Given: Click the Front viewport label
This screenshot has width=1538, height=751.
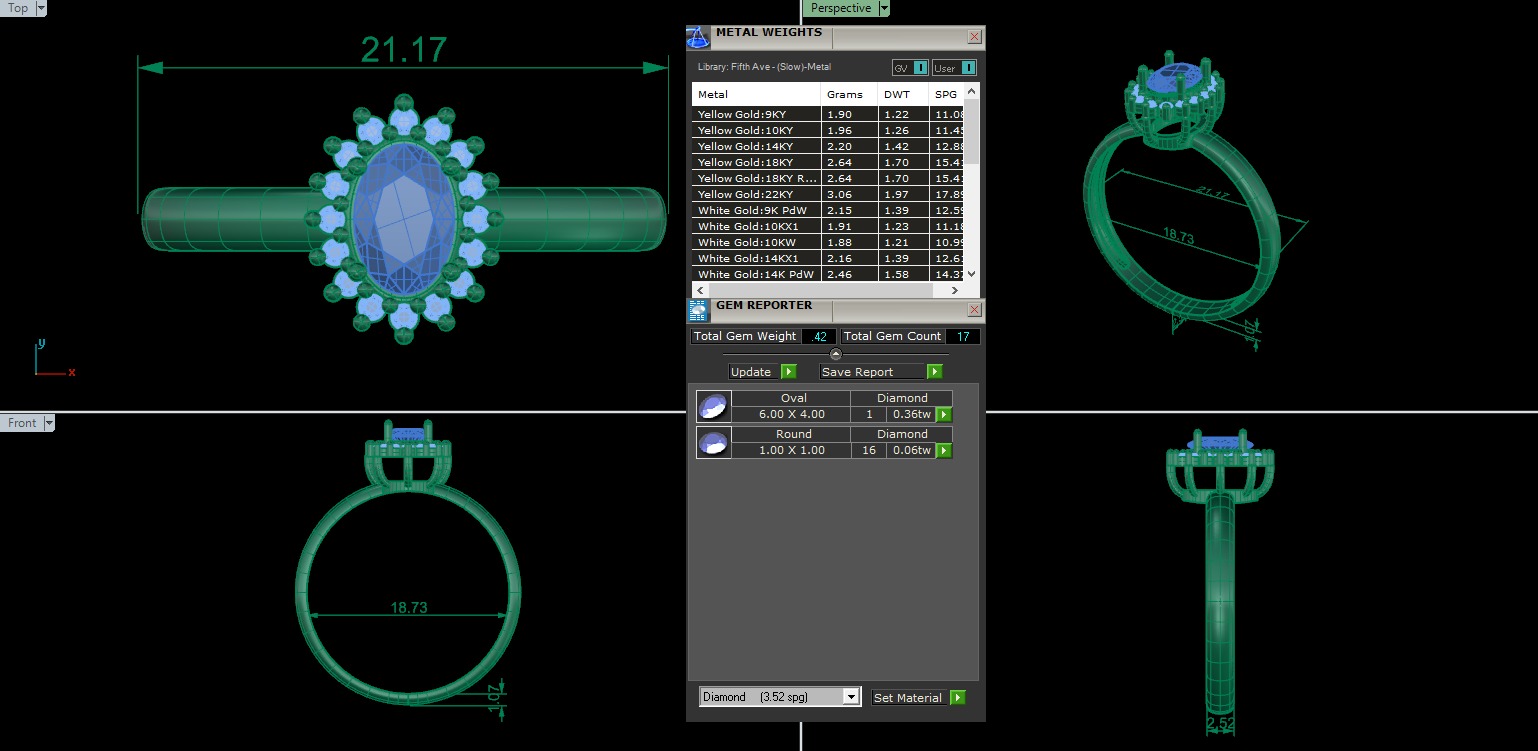Looking at the screenshot, I should tap(22, 423).
